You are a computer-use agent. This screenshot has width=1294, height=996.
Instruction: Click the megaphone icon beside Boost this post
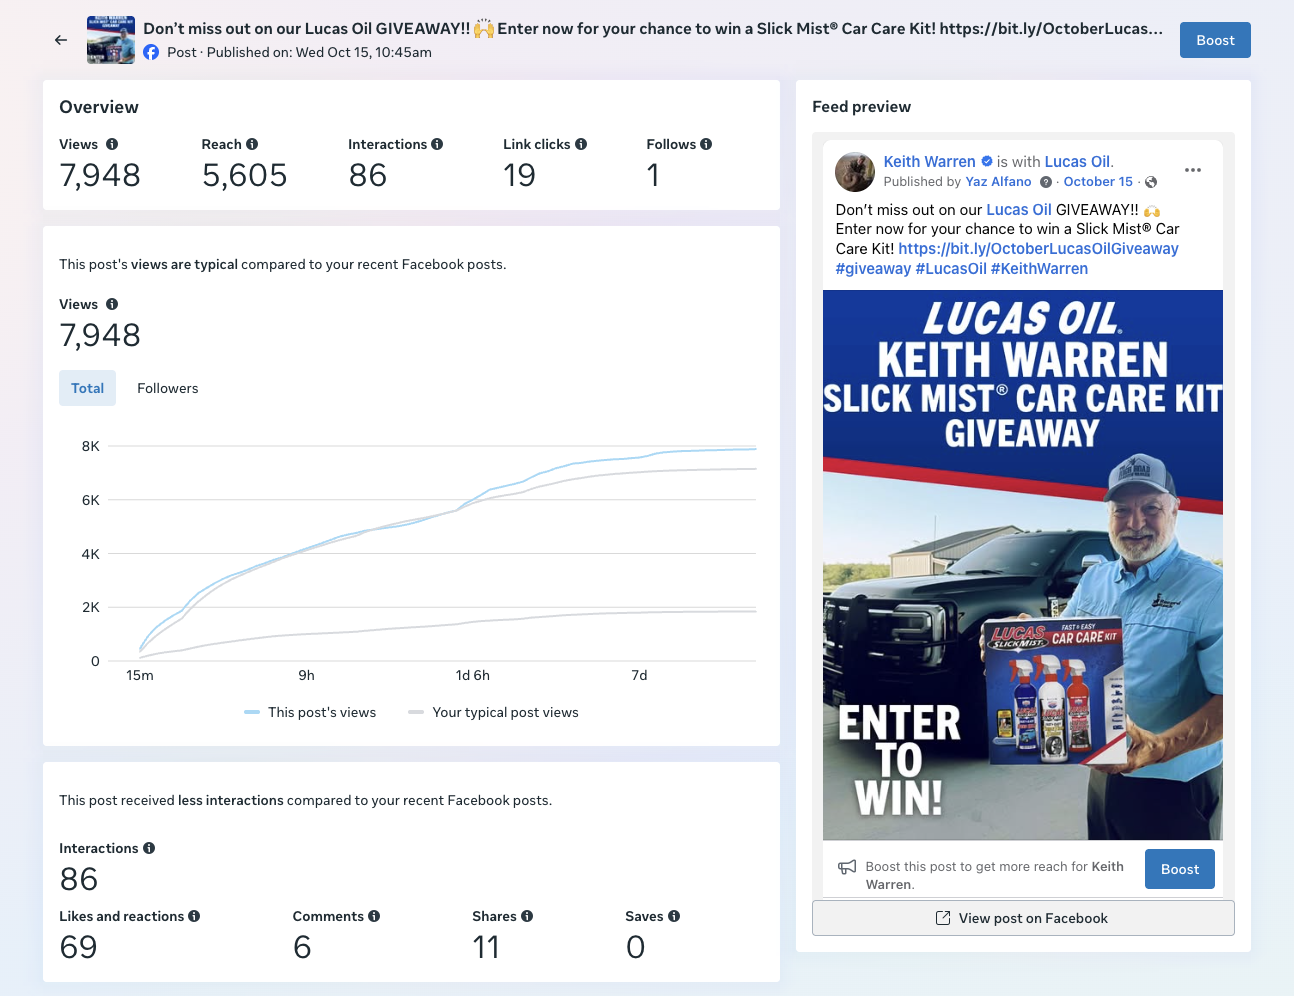[x=847, y=867]
